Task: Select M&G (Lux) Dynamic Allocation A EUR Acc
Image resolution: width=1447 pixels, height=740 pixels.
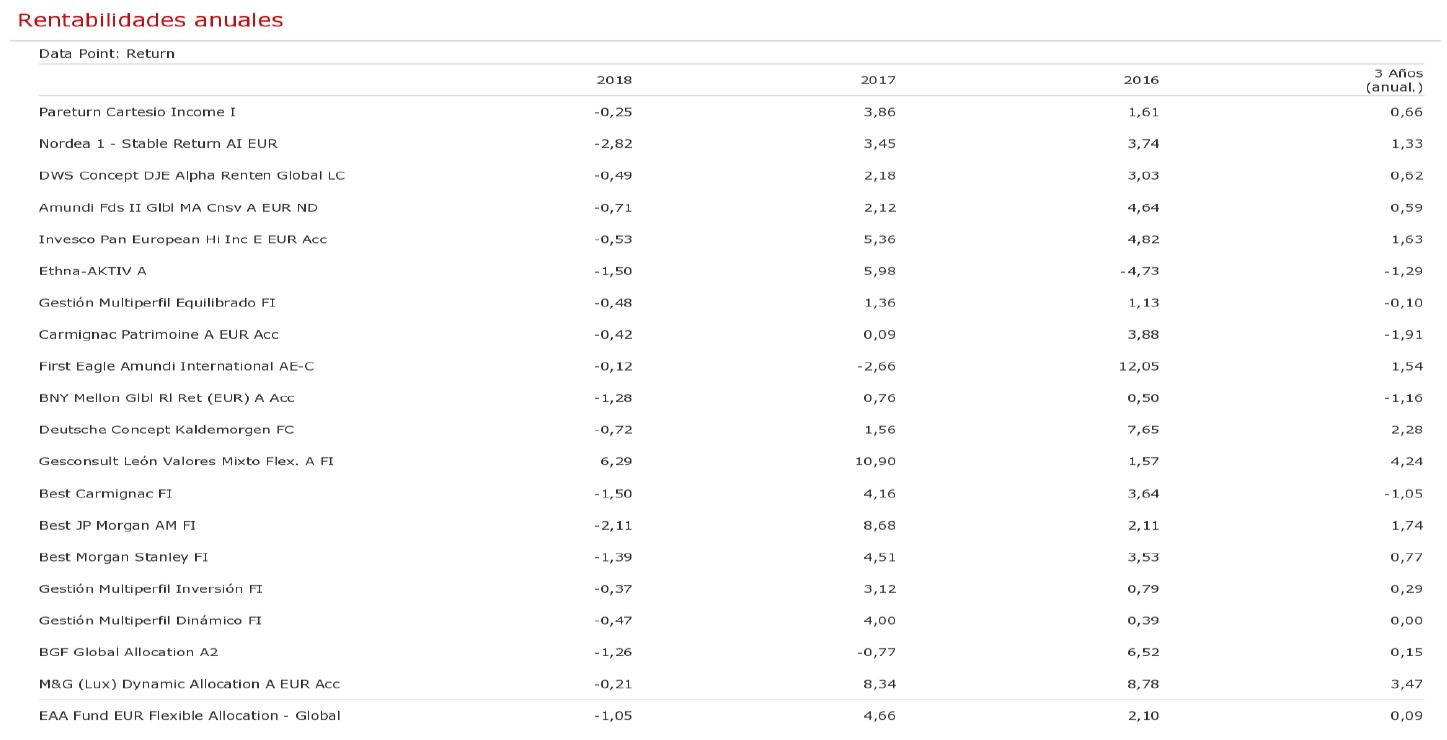Action: point(189,684)
